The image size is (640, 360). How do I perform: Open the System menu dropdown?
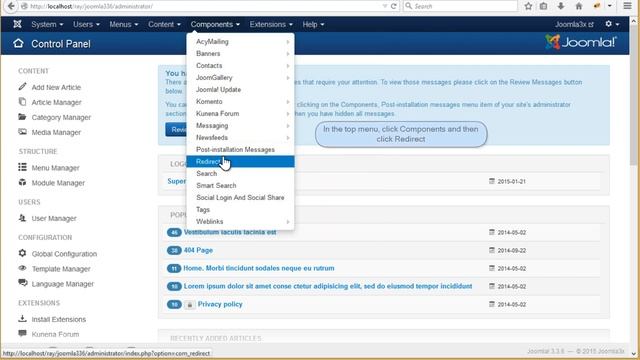point(47,24)
